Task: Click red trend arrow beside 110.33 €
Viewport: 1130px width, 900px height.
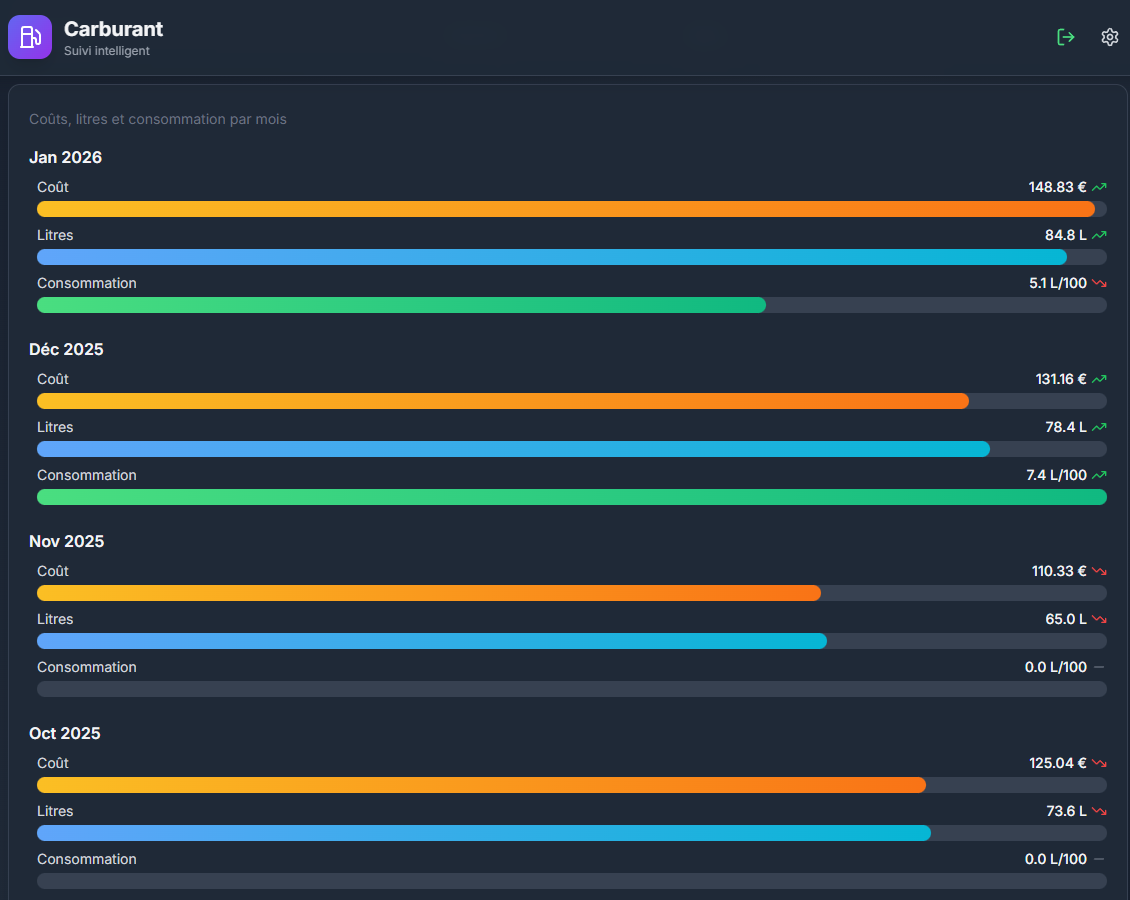Action: pyautogui.click(x=1099, y=571)
